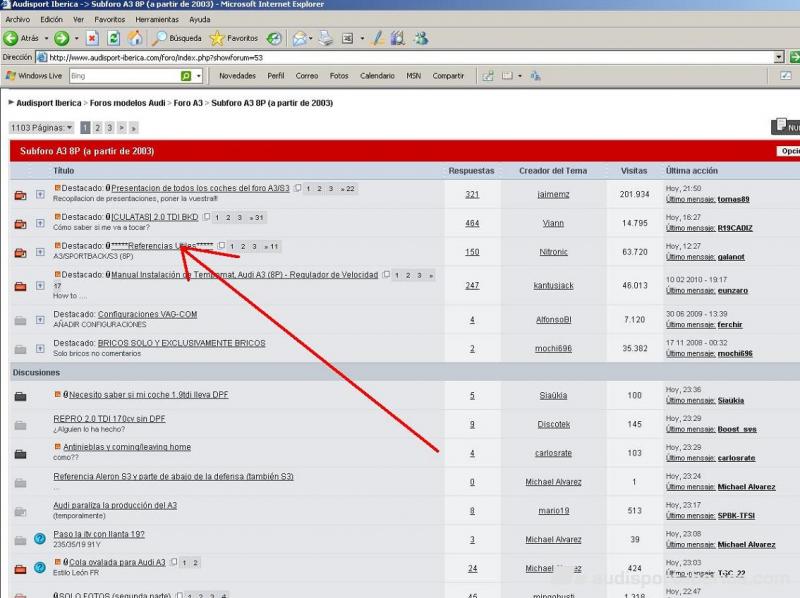Screen dimensions: 800x598
Task: Click the folder icon of the Presentacion thread
Action: click(x=20, y=195)
